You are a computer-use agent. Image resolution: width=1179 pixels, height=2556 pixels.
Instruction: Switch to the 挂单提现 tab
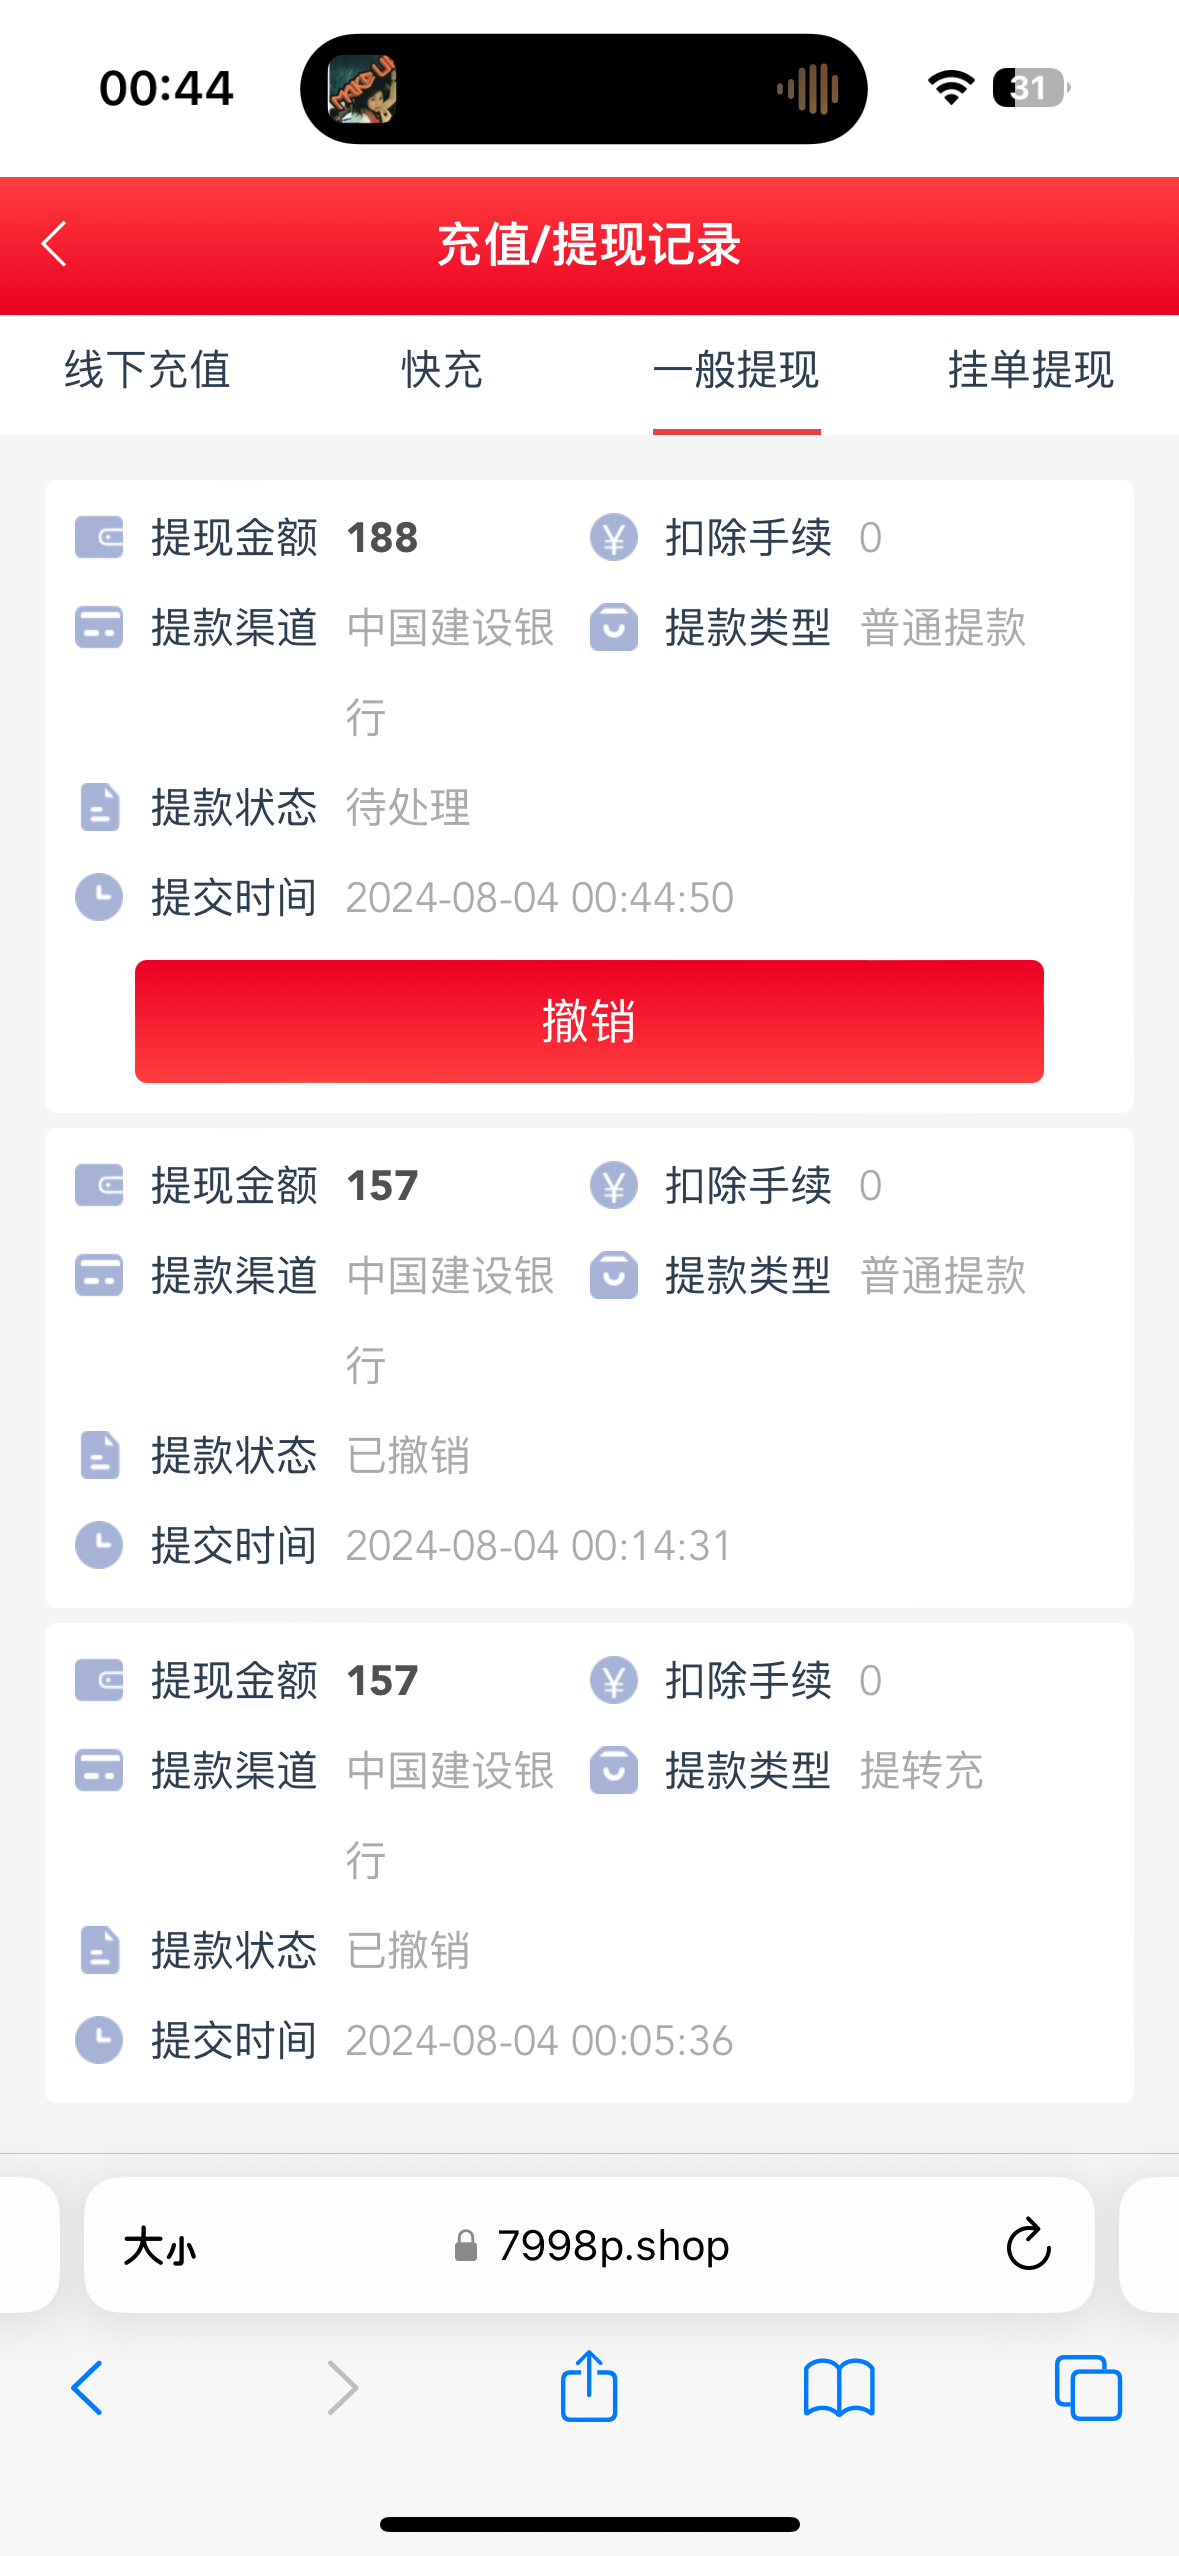[x=1030, y=370]
